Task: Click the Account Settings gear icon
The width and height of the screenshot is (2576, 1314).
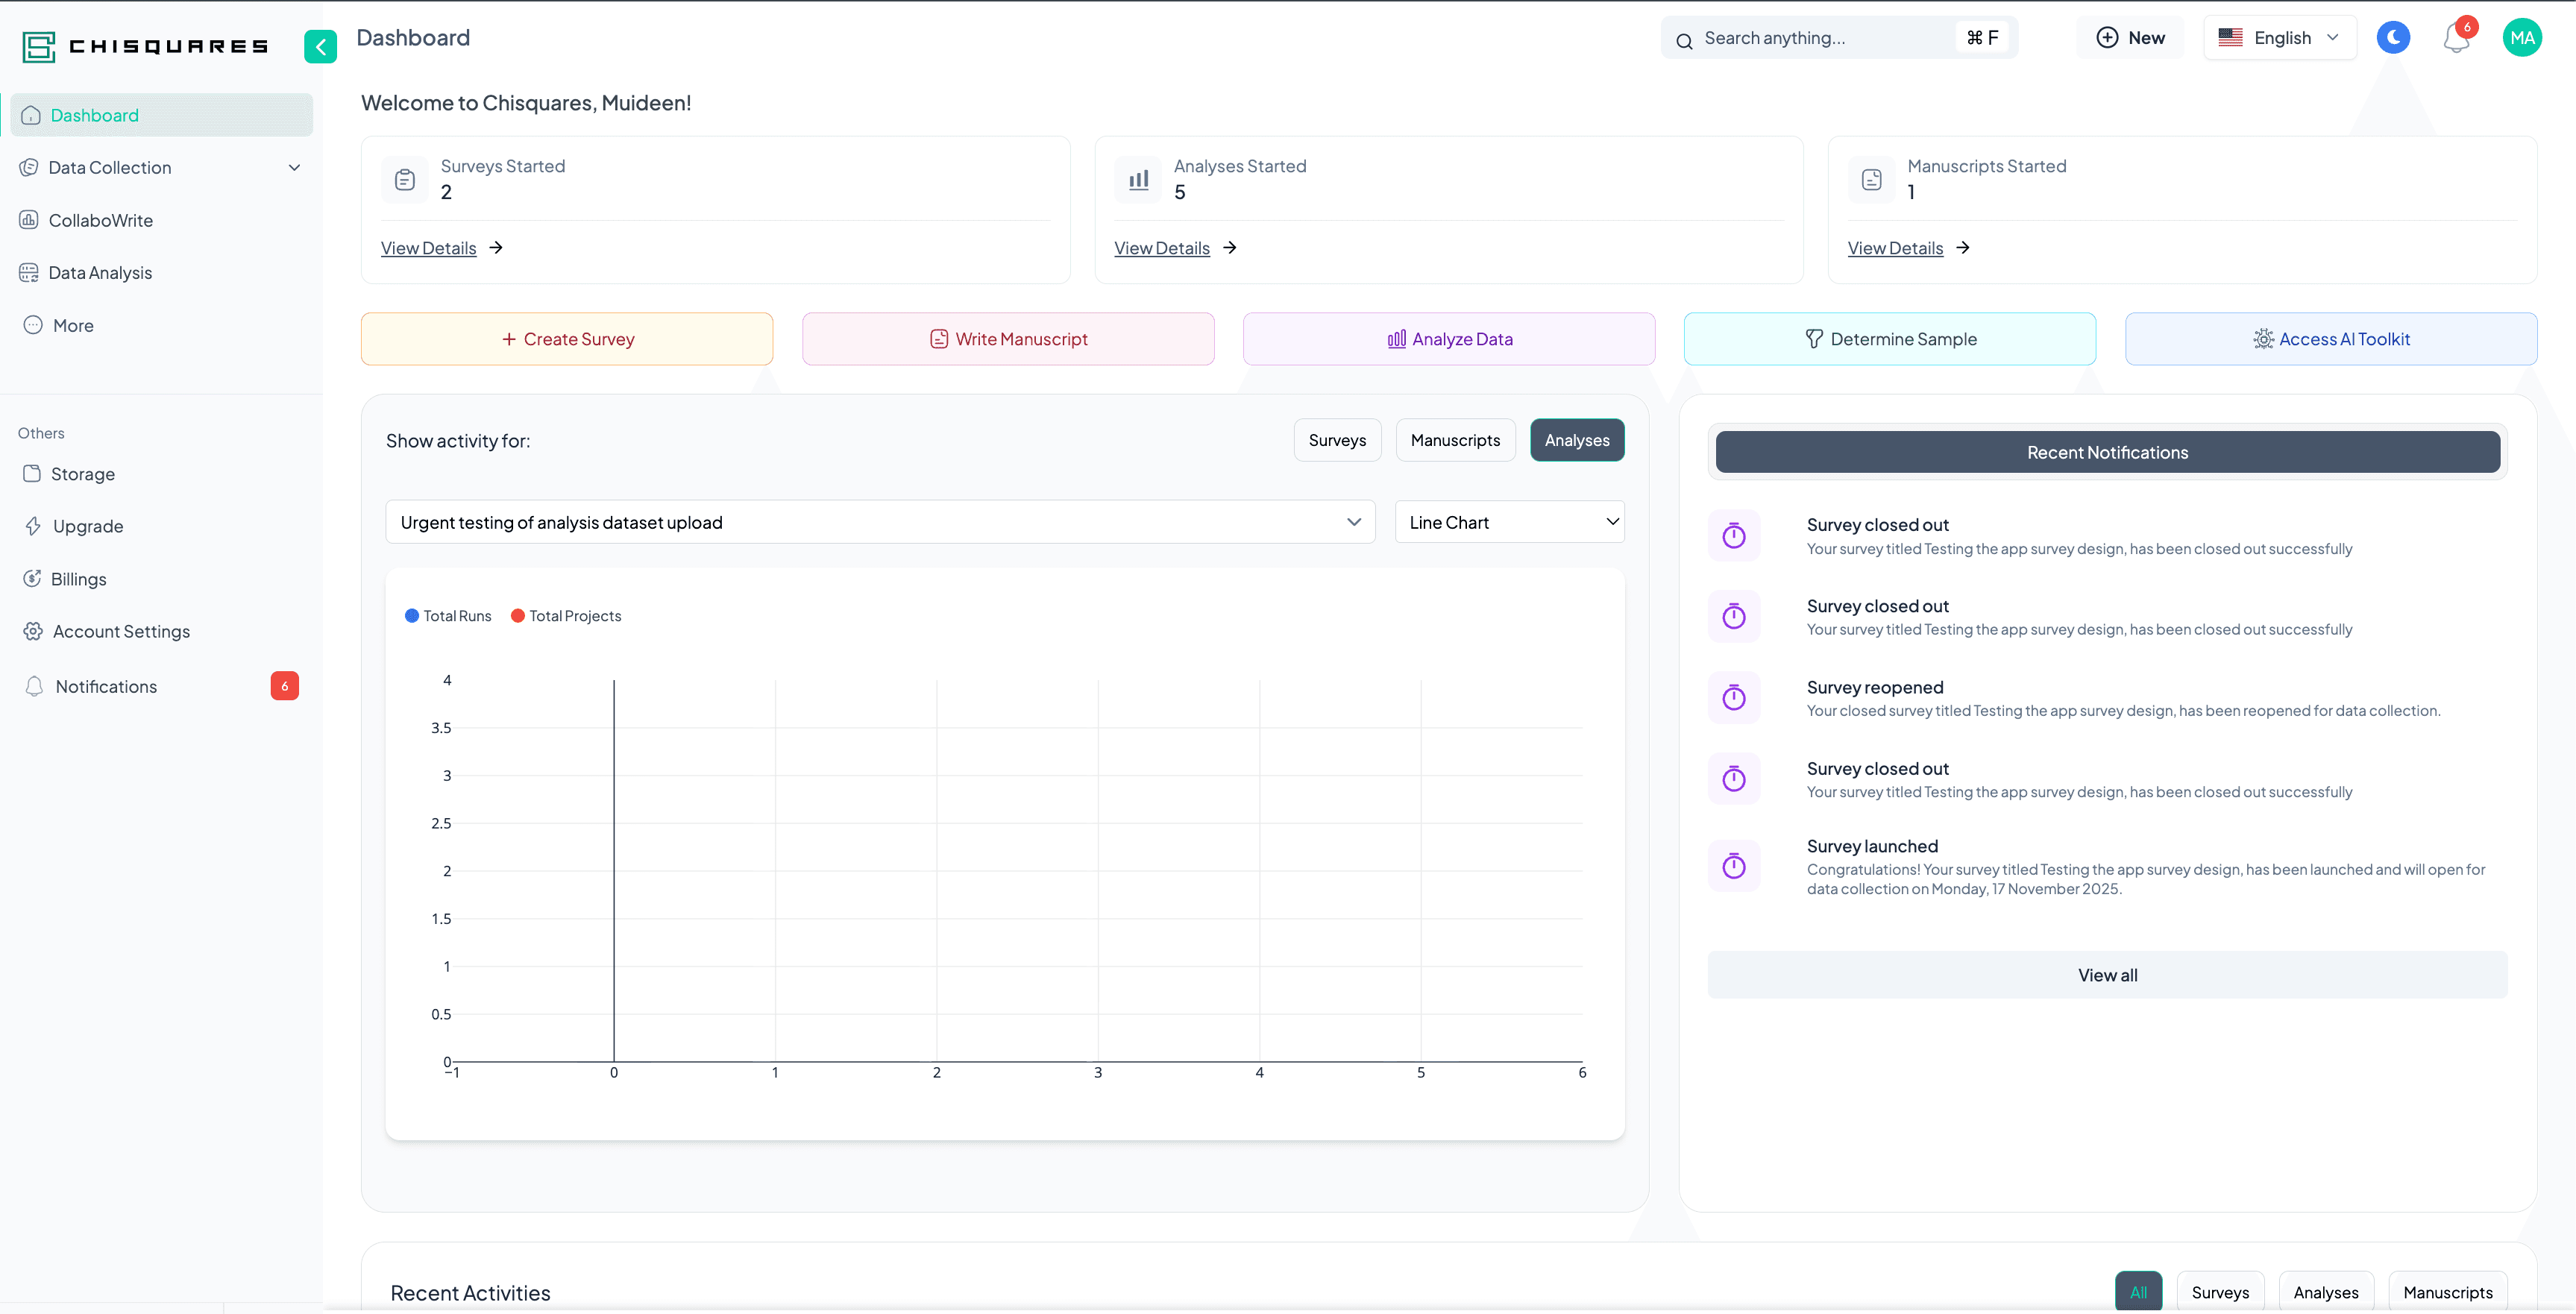Action: tap(33, 631)
